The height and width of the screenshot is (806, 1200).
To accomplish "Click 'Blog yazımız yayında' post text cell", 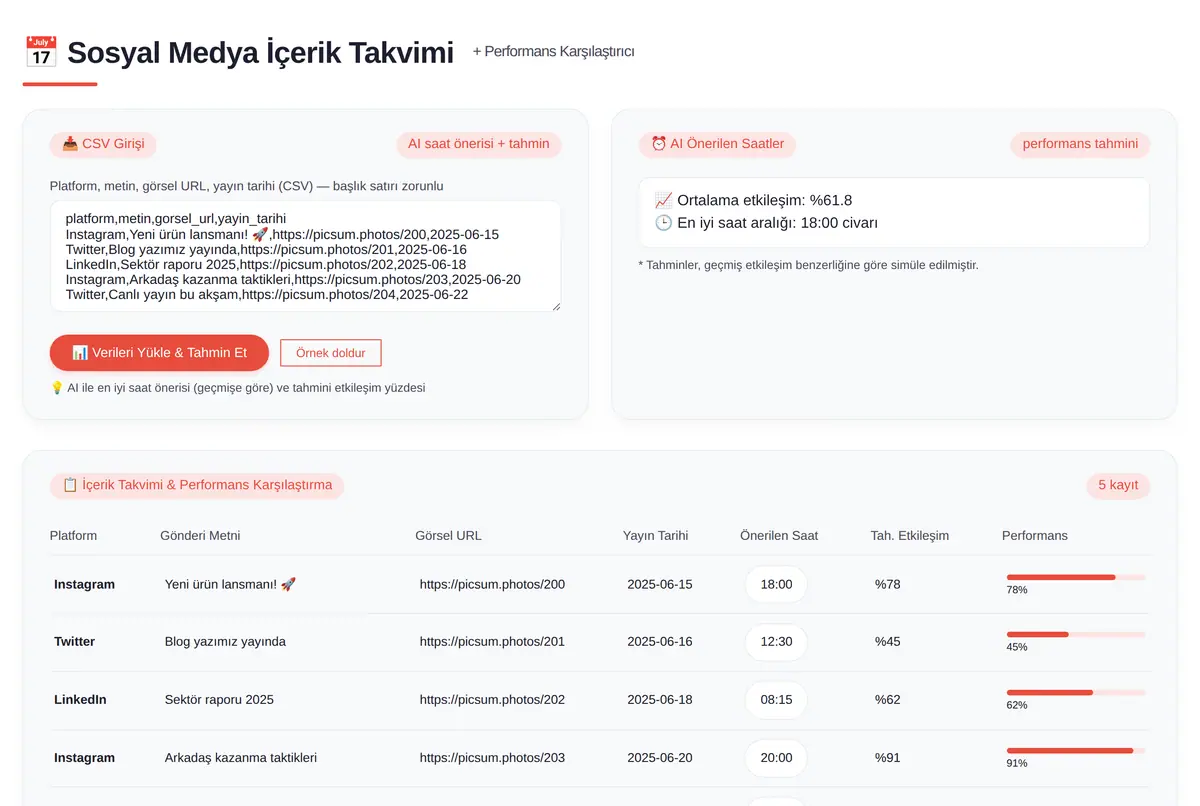I will [225, 642].
